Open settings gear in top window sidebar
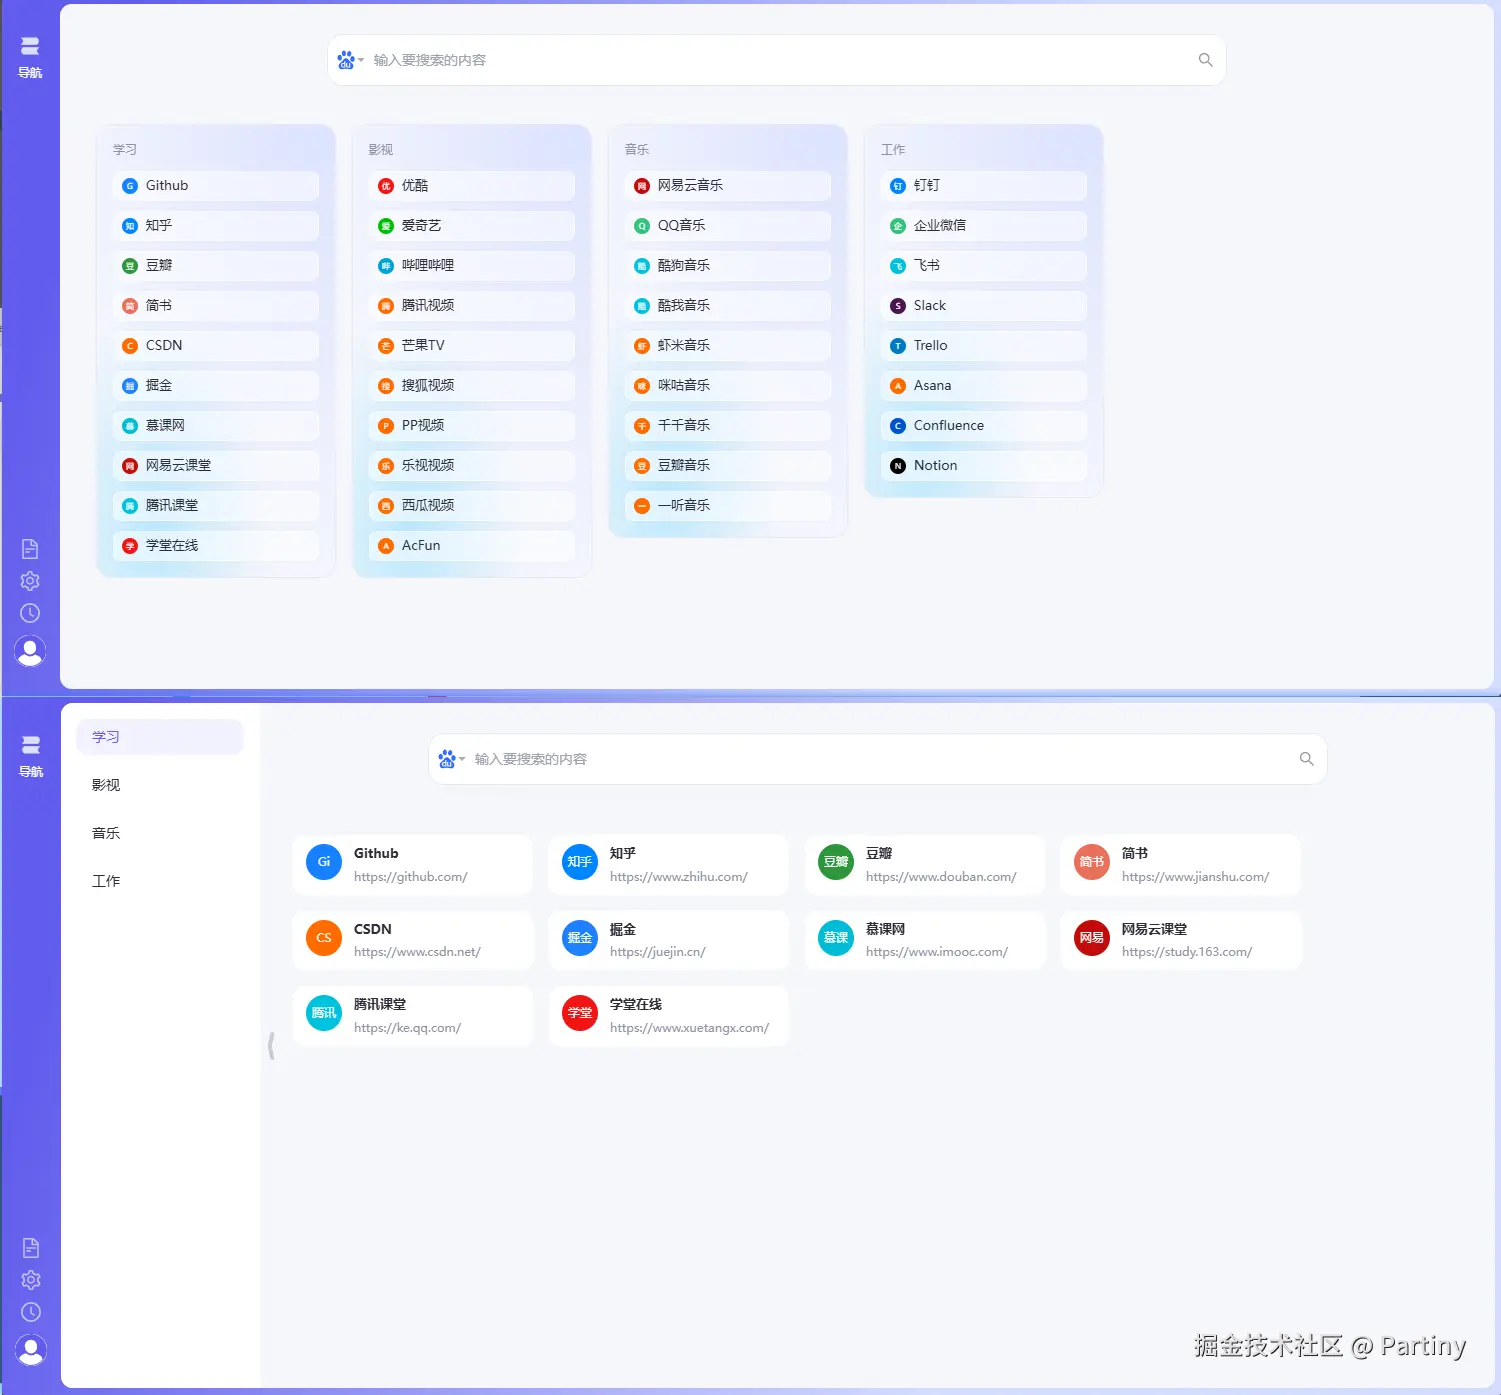This screenshot has height=1395, width=1501. [30, 581]
